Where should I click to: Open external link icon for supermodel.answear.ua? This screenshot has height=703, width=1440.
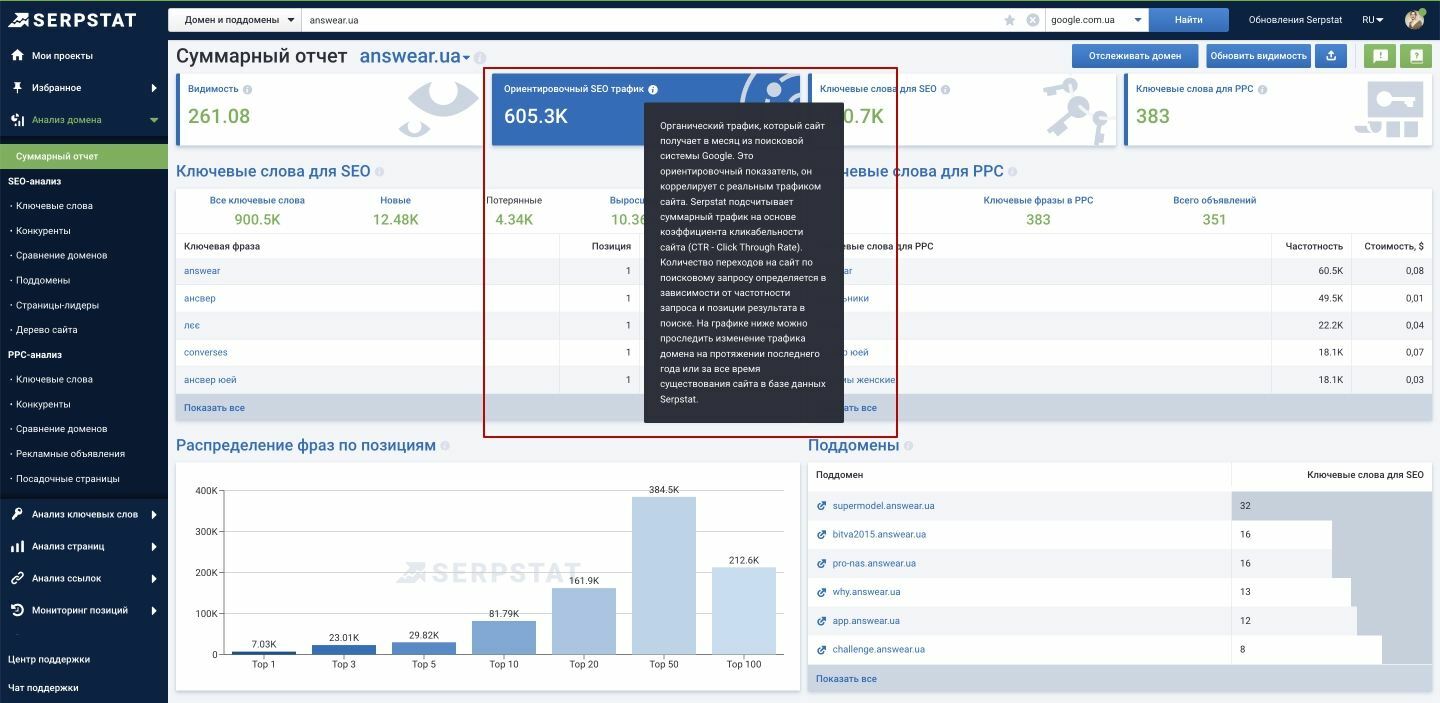pyautogui.click(x=822, y=506)
